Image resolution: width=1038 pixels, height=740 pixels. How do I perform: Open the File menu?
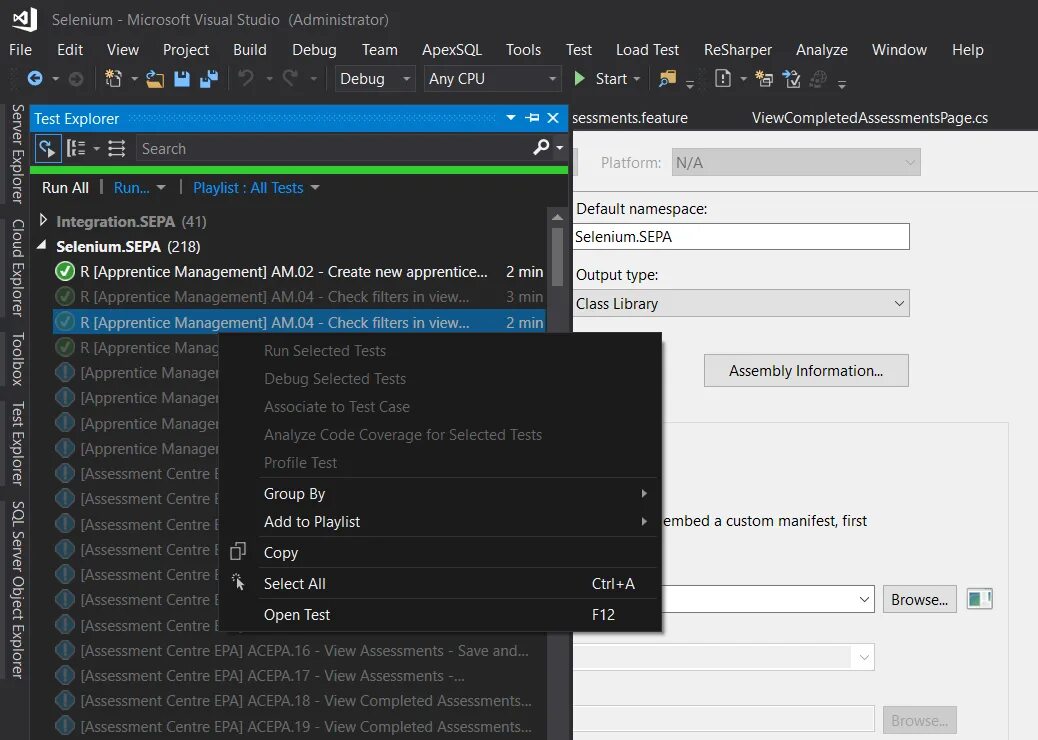(x=21, y=50)
